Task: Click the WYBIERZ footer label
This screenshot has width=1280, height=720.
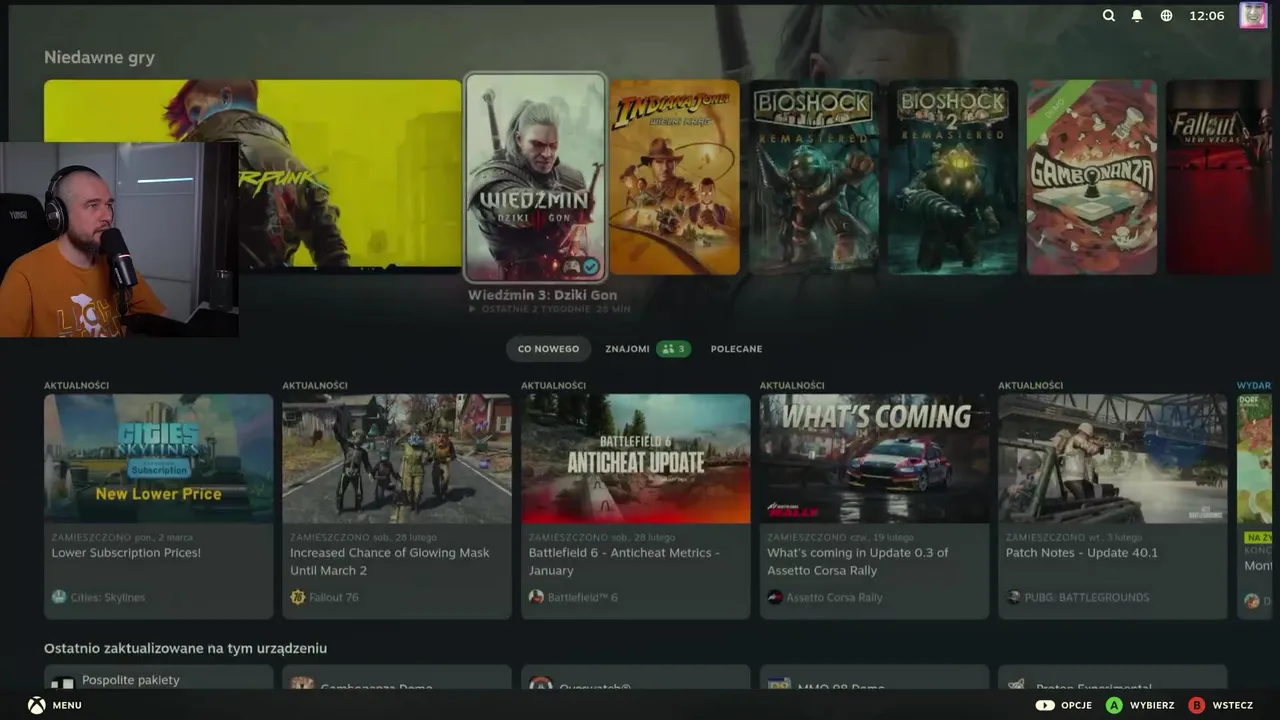Action: coord(1152,705)
